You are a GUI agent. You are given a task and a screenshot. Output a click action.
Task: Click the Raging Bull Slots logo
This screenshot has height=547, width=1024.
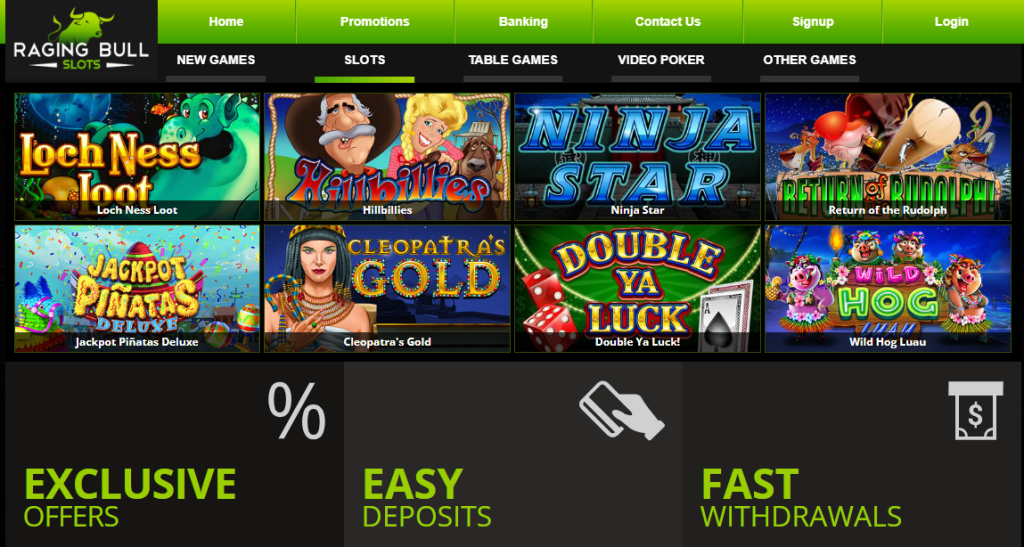81,40
